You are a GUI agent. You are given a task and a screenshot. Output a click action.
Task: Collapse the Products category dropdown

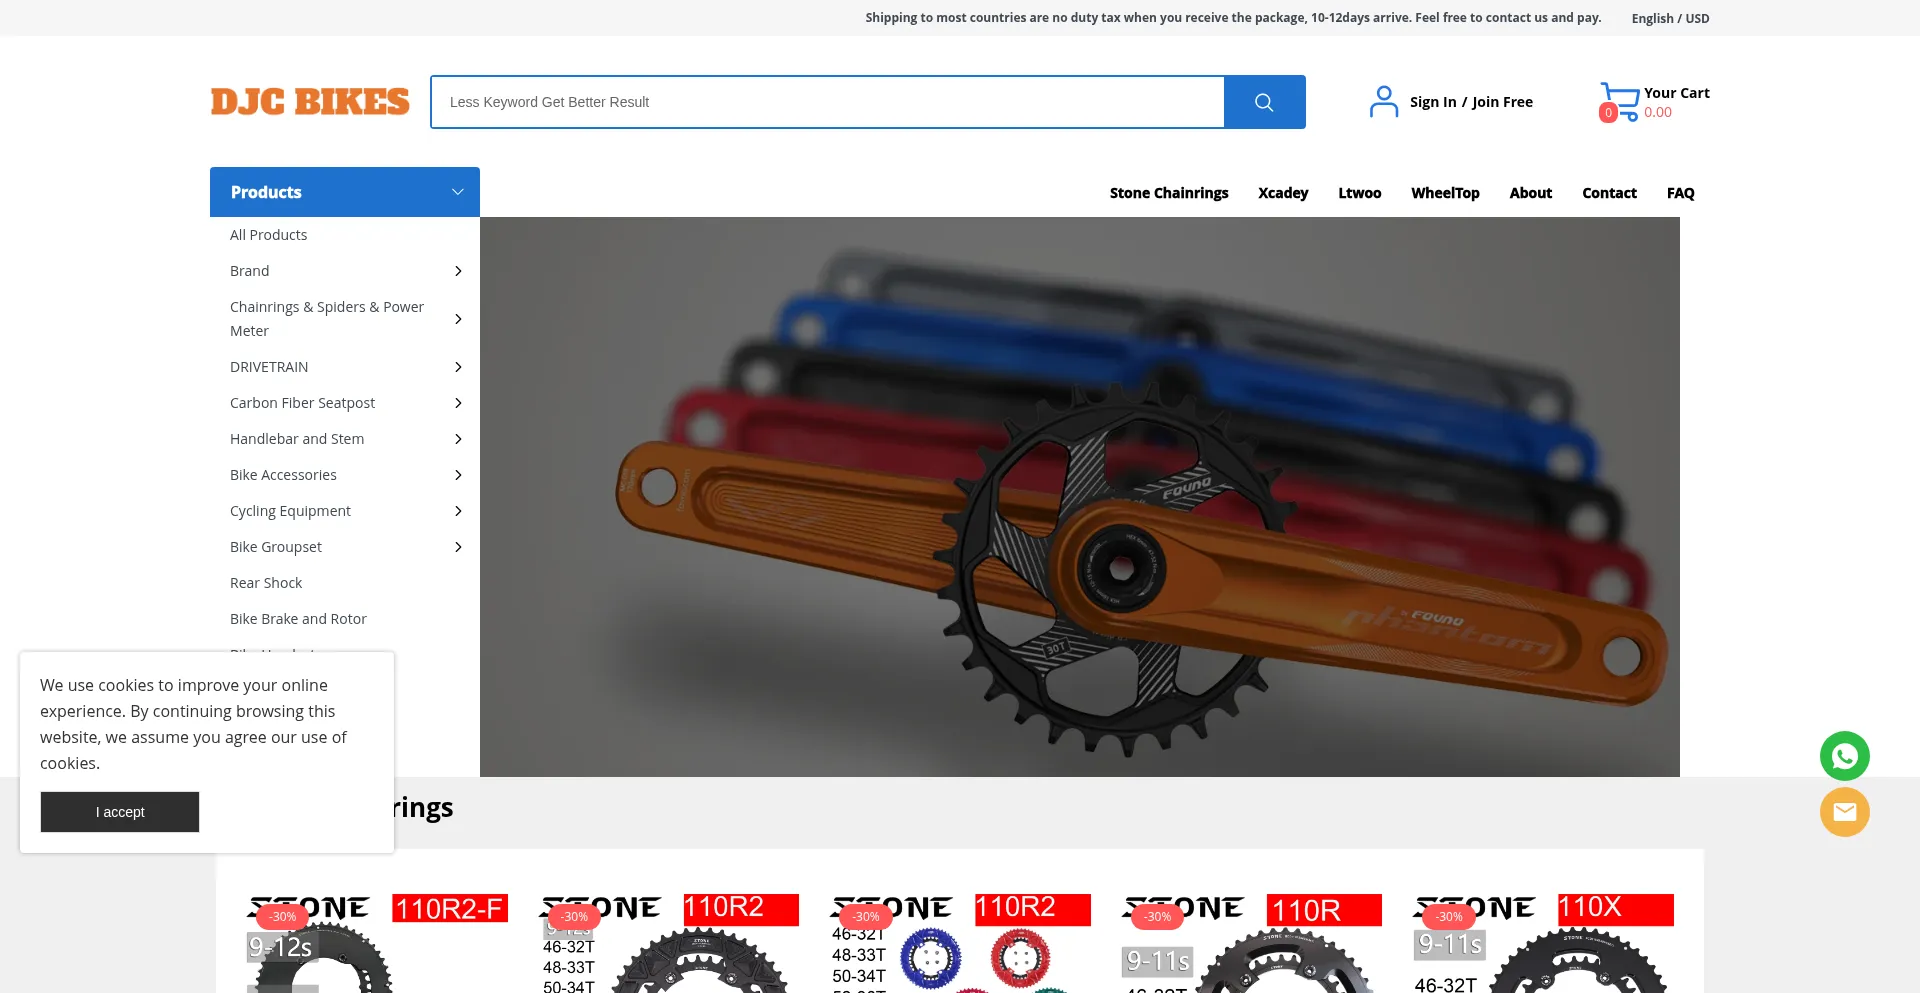click(457, 192)
